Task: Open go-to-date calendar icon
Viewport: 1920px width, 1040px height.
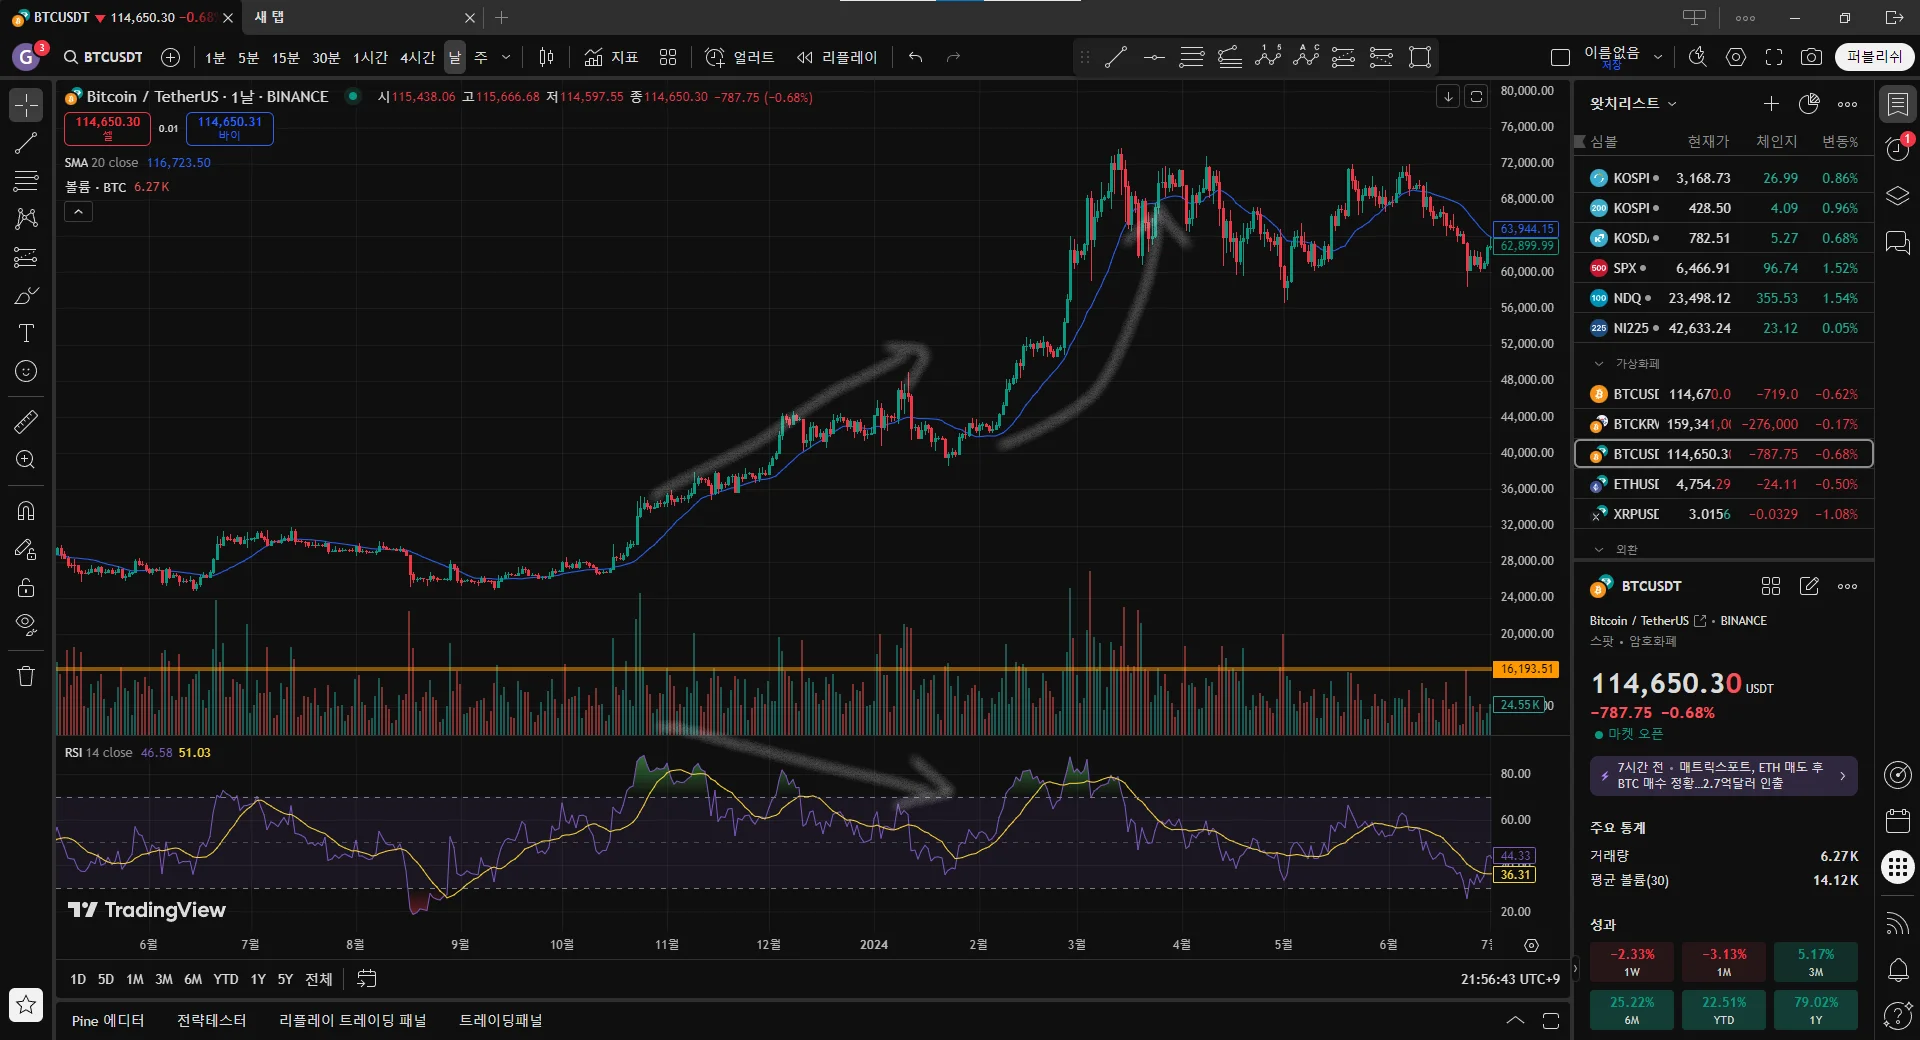Action: (x=367, y=979)
